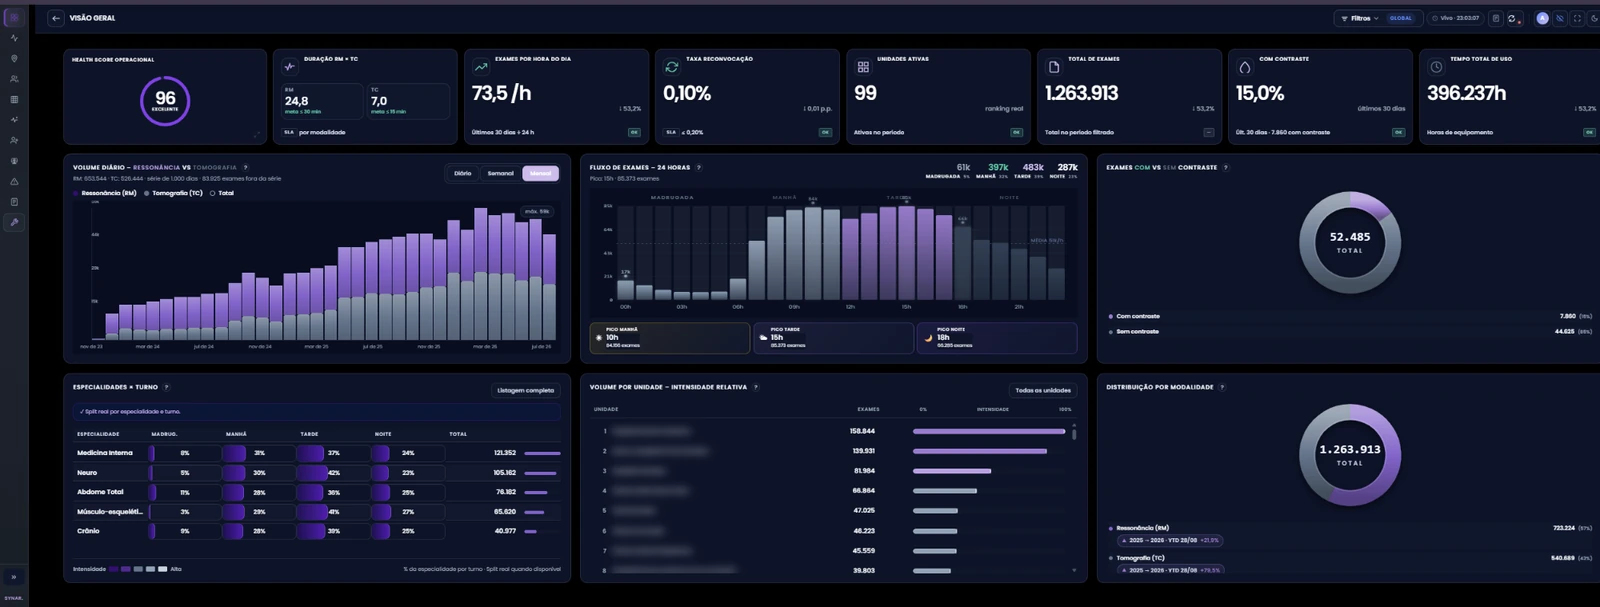
Task: Open the dashboard grid icon in sidebar
Action: (14, 18)
